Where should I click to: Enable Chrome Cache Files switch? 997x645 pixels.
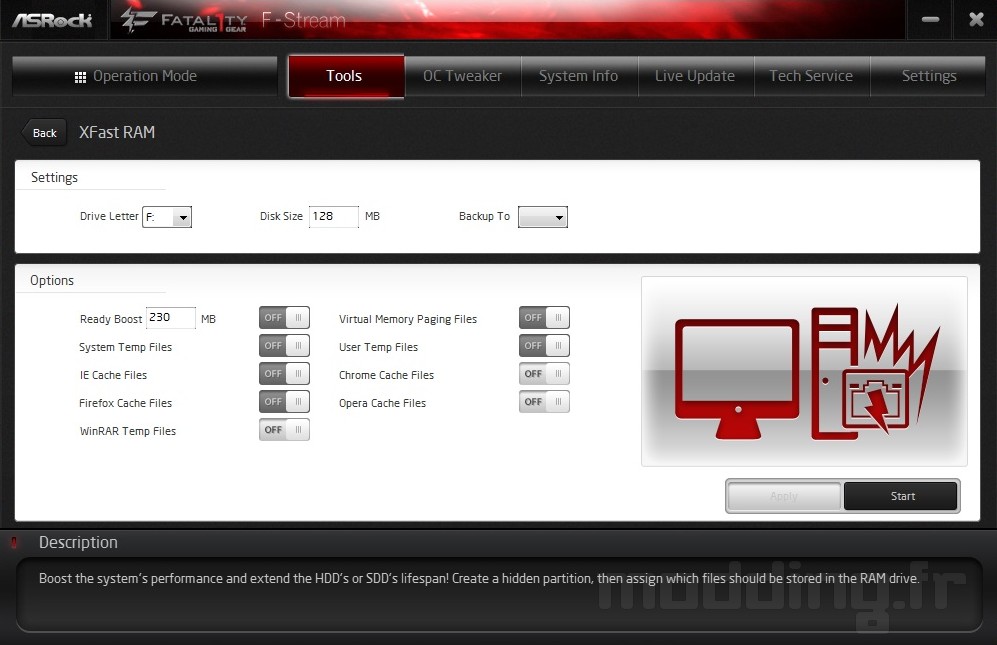pyautogui.click(x=544, y=373)
